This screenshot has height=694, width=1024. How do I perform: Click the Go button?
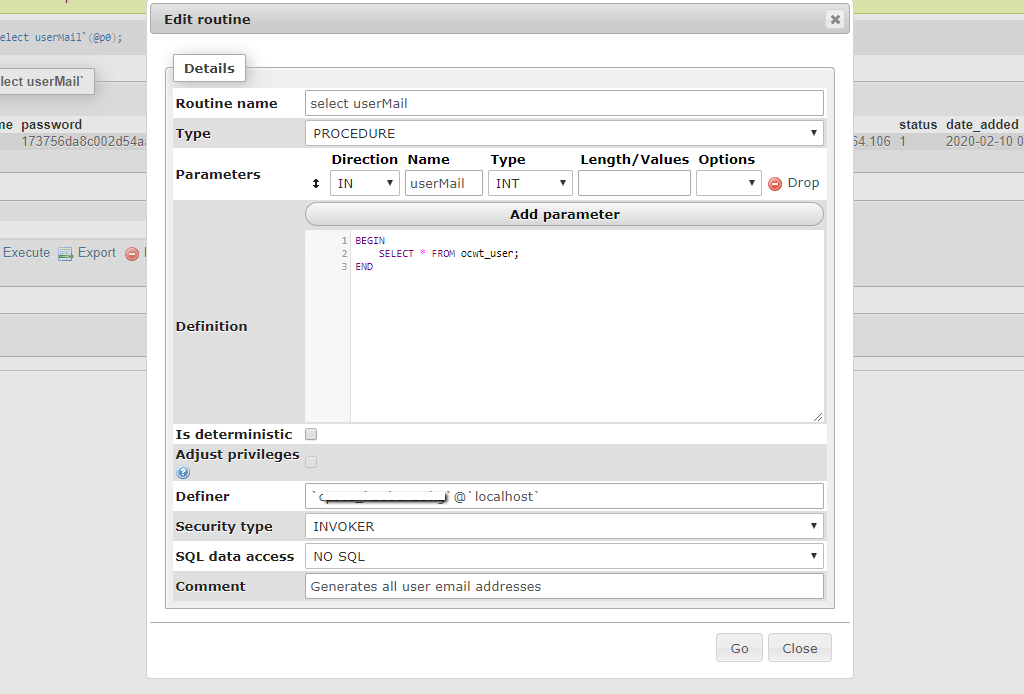pos(739,648)
